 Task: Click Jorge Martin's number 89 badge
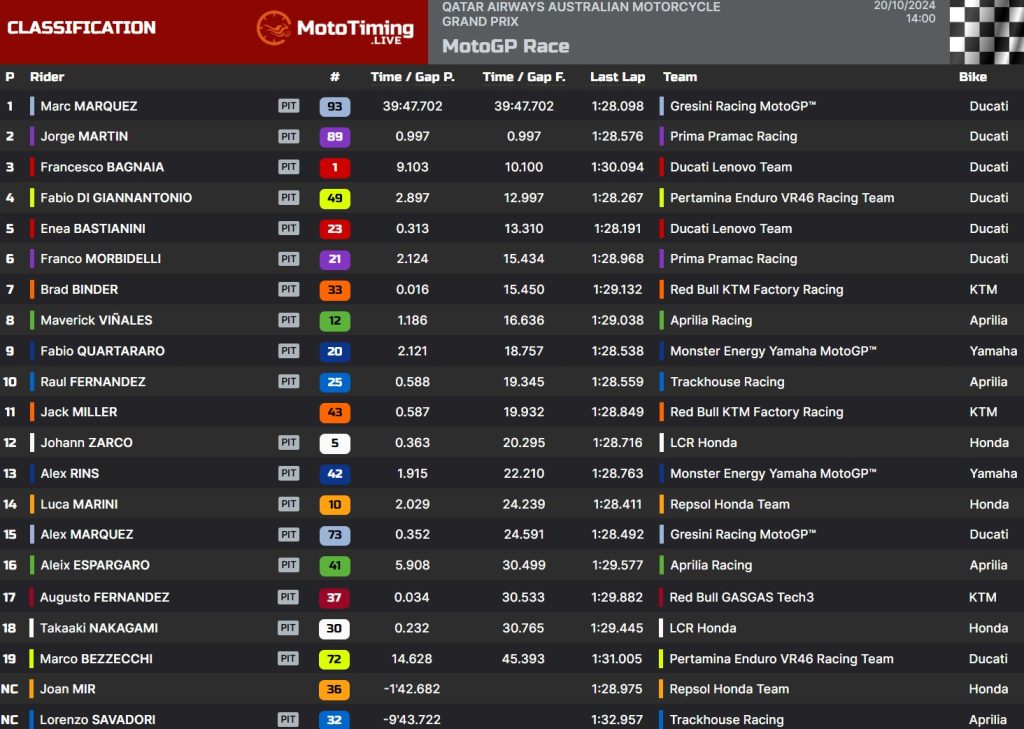[x=335, y=137]
